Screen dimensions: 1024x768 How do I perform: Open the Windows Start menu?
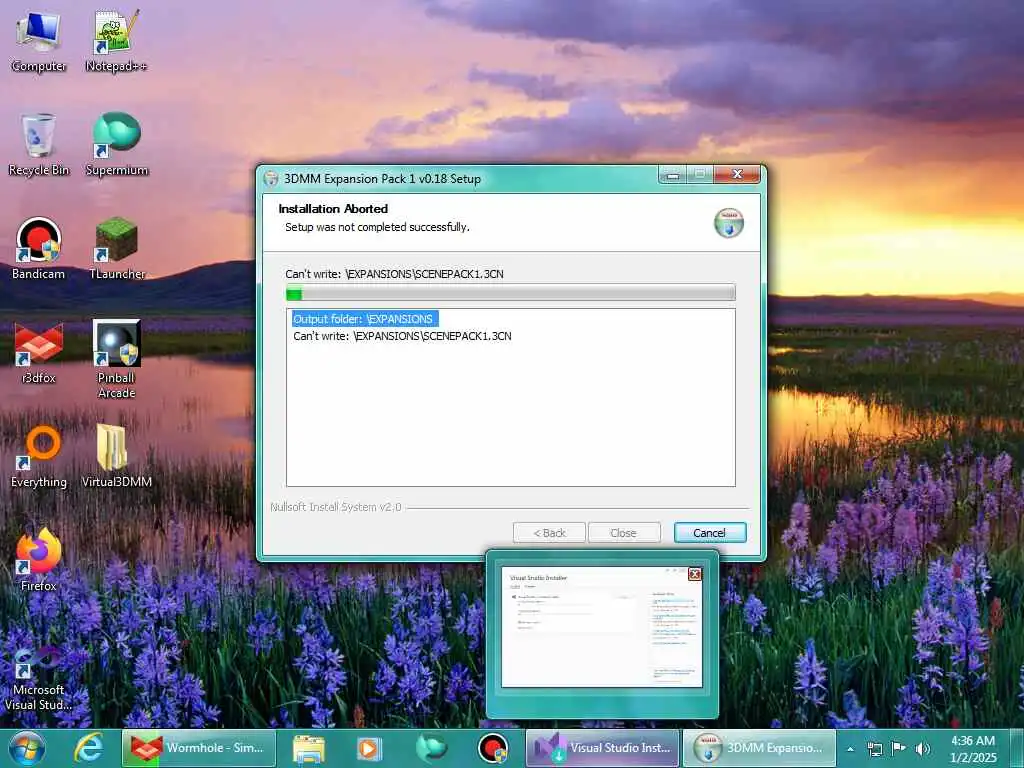point(27,748)
